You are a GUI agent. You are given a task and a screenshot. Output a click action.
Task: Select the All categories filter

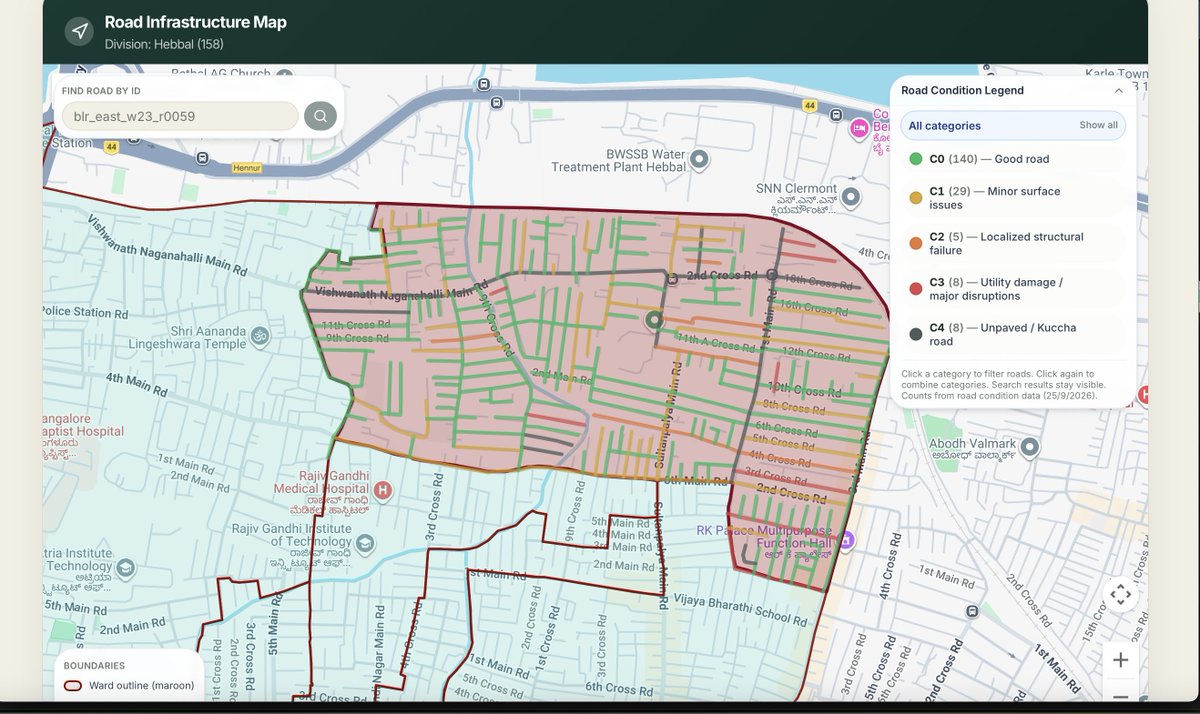point(1013,126)
